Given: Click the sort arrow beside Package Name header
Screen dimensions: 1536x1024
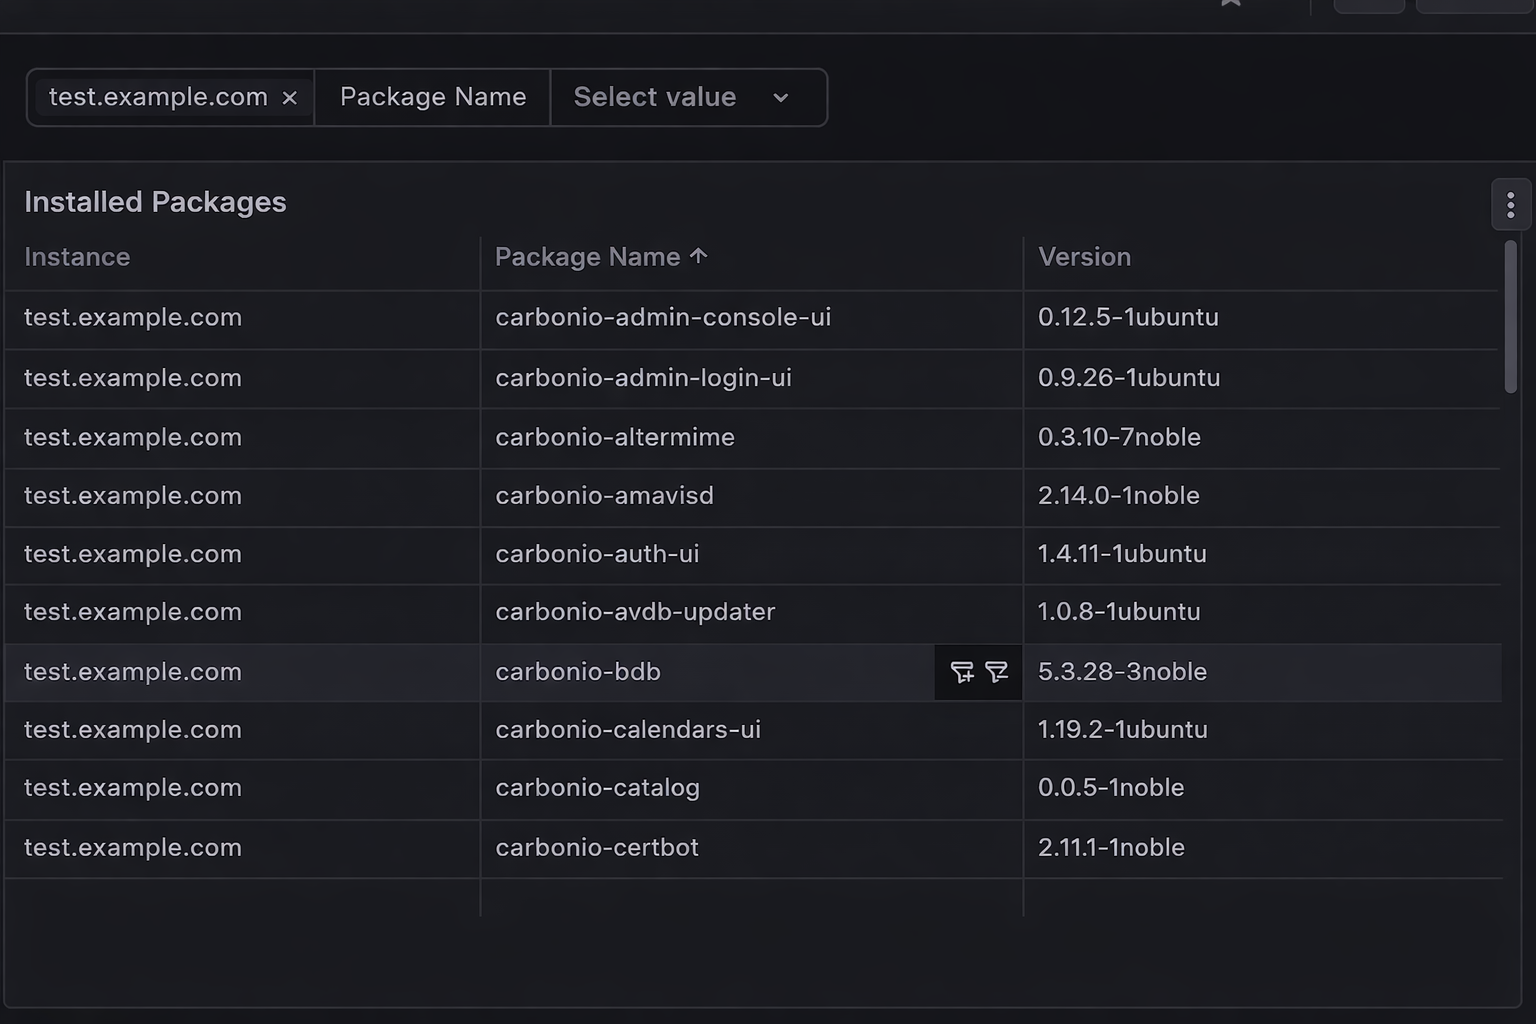Looking at the screenshot, I should (x=698, y=256).
